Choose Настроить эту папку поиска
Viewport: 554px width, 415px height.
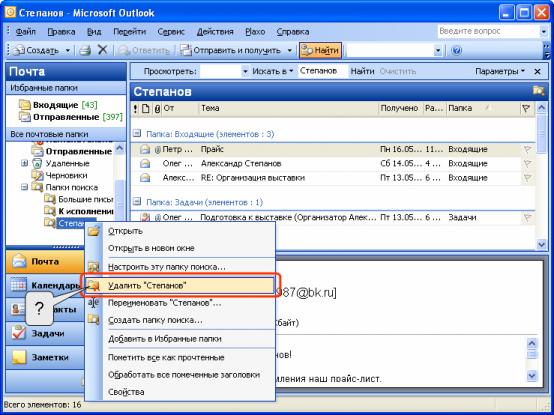pos(180,267)
